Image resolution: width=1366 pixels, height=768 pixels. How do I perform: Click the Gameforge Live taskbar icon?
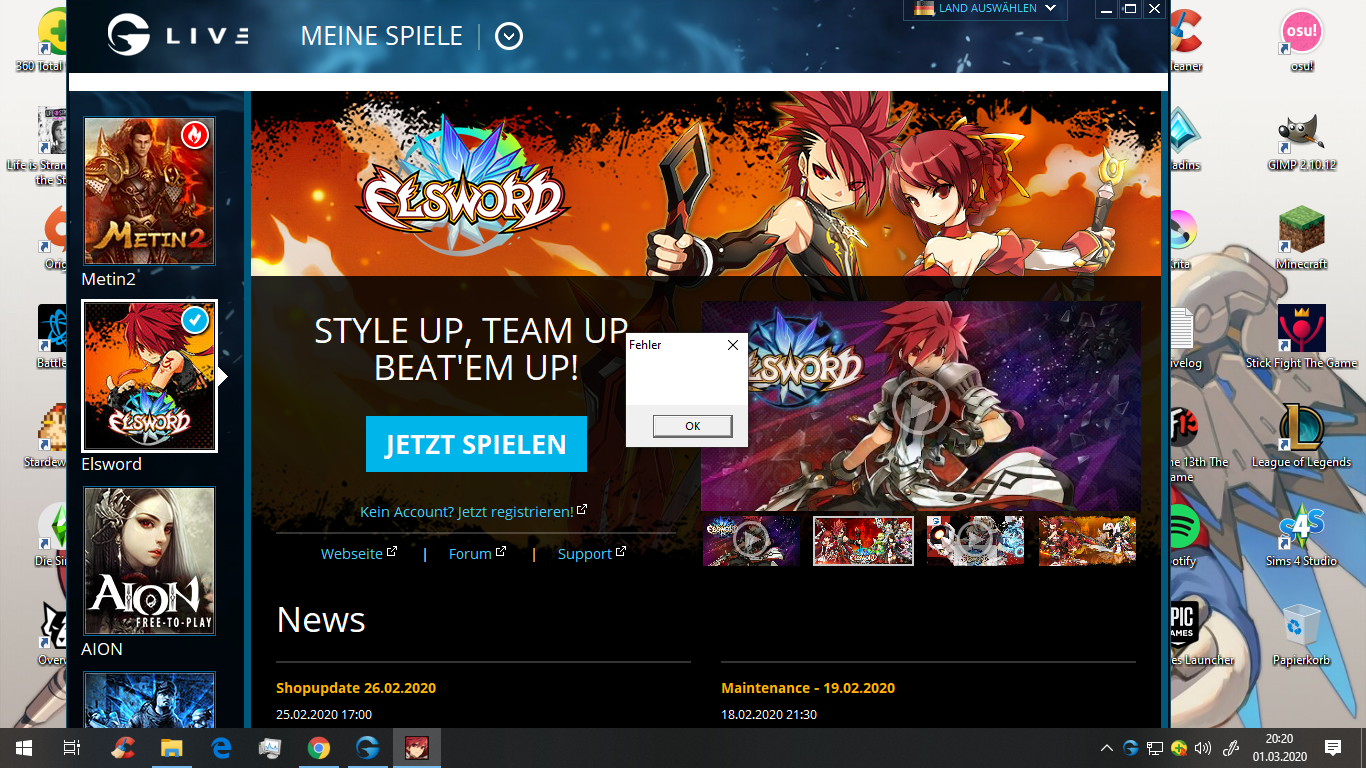368,748
